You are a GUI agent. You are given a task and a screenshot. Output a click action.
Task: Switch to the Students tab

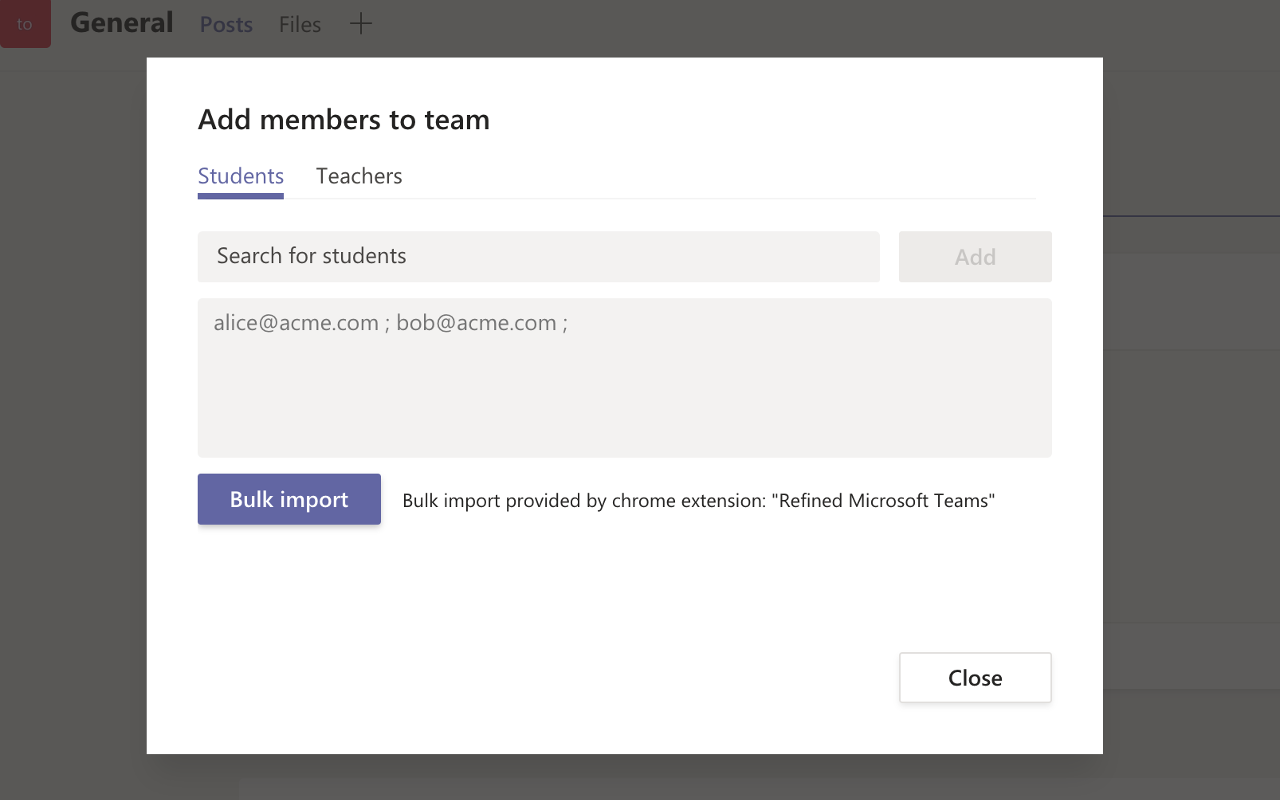(x=241, y=176)
